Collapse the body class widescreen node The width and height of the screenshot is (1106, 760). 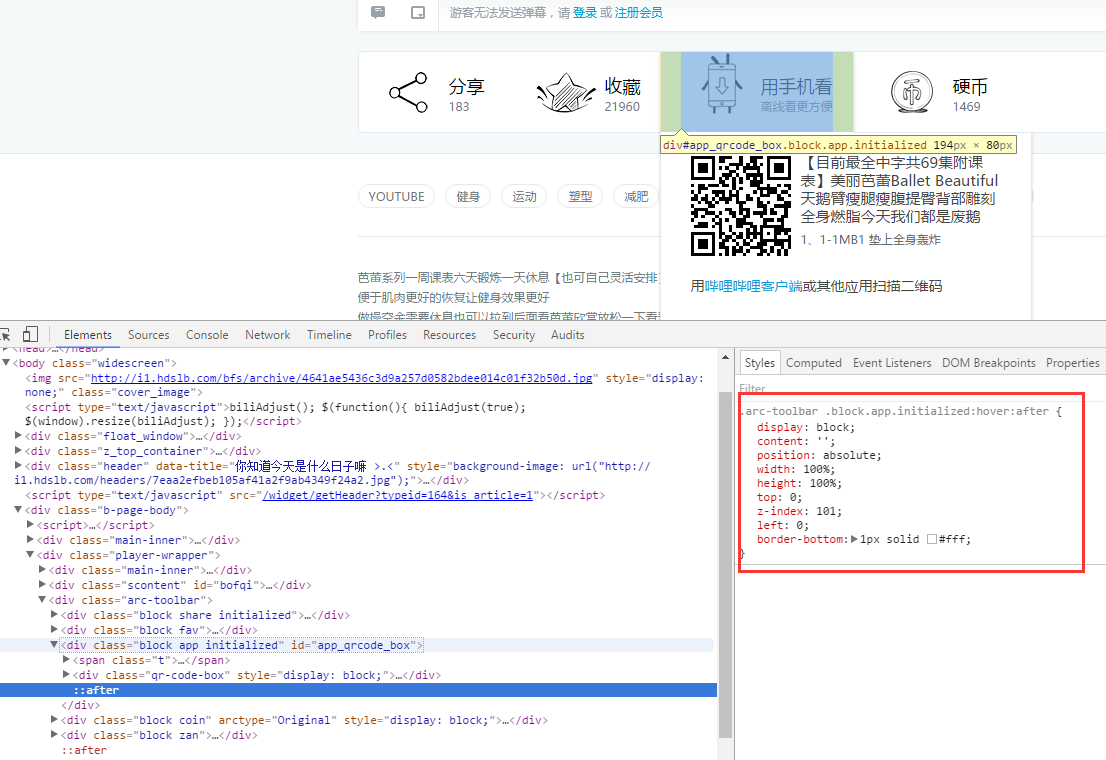(6, 363)
